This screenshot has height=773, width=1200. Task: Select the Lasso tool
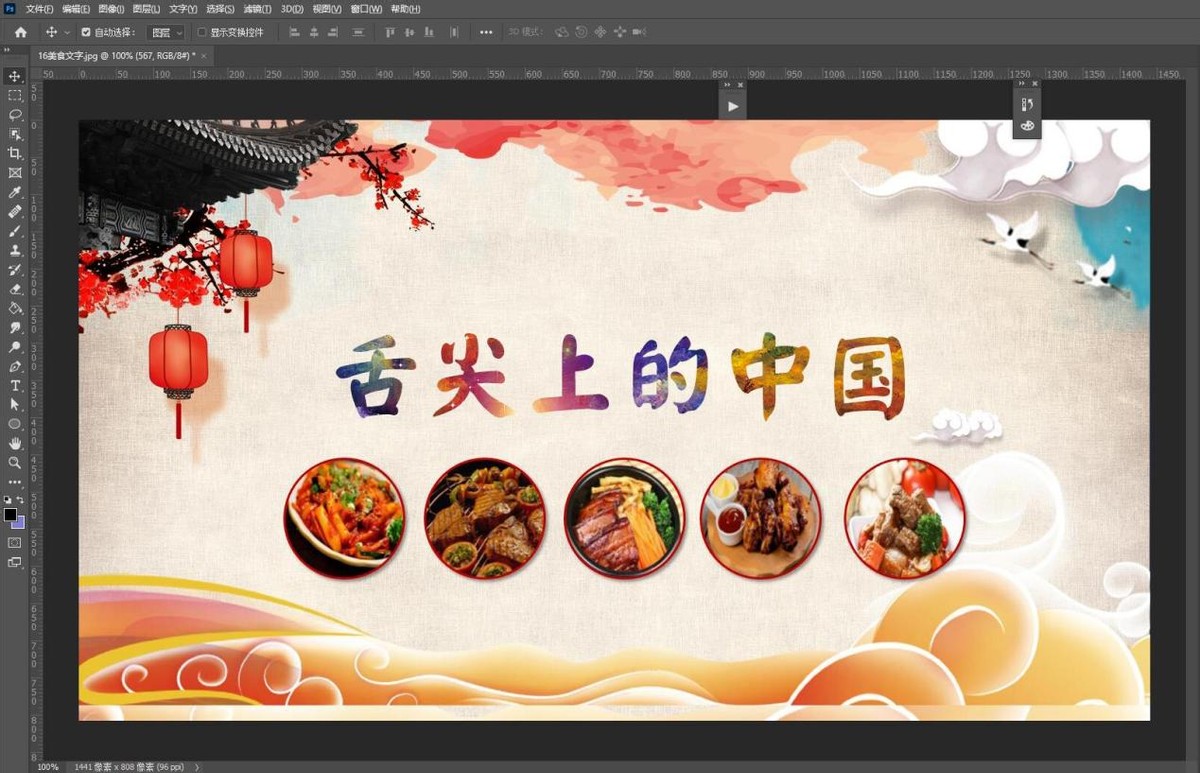14,115
